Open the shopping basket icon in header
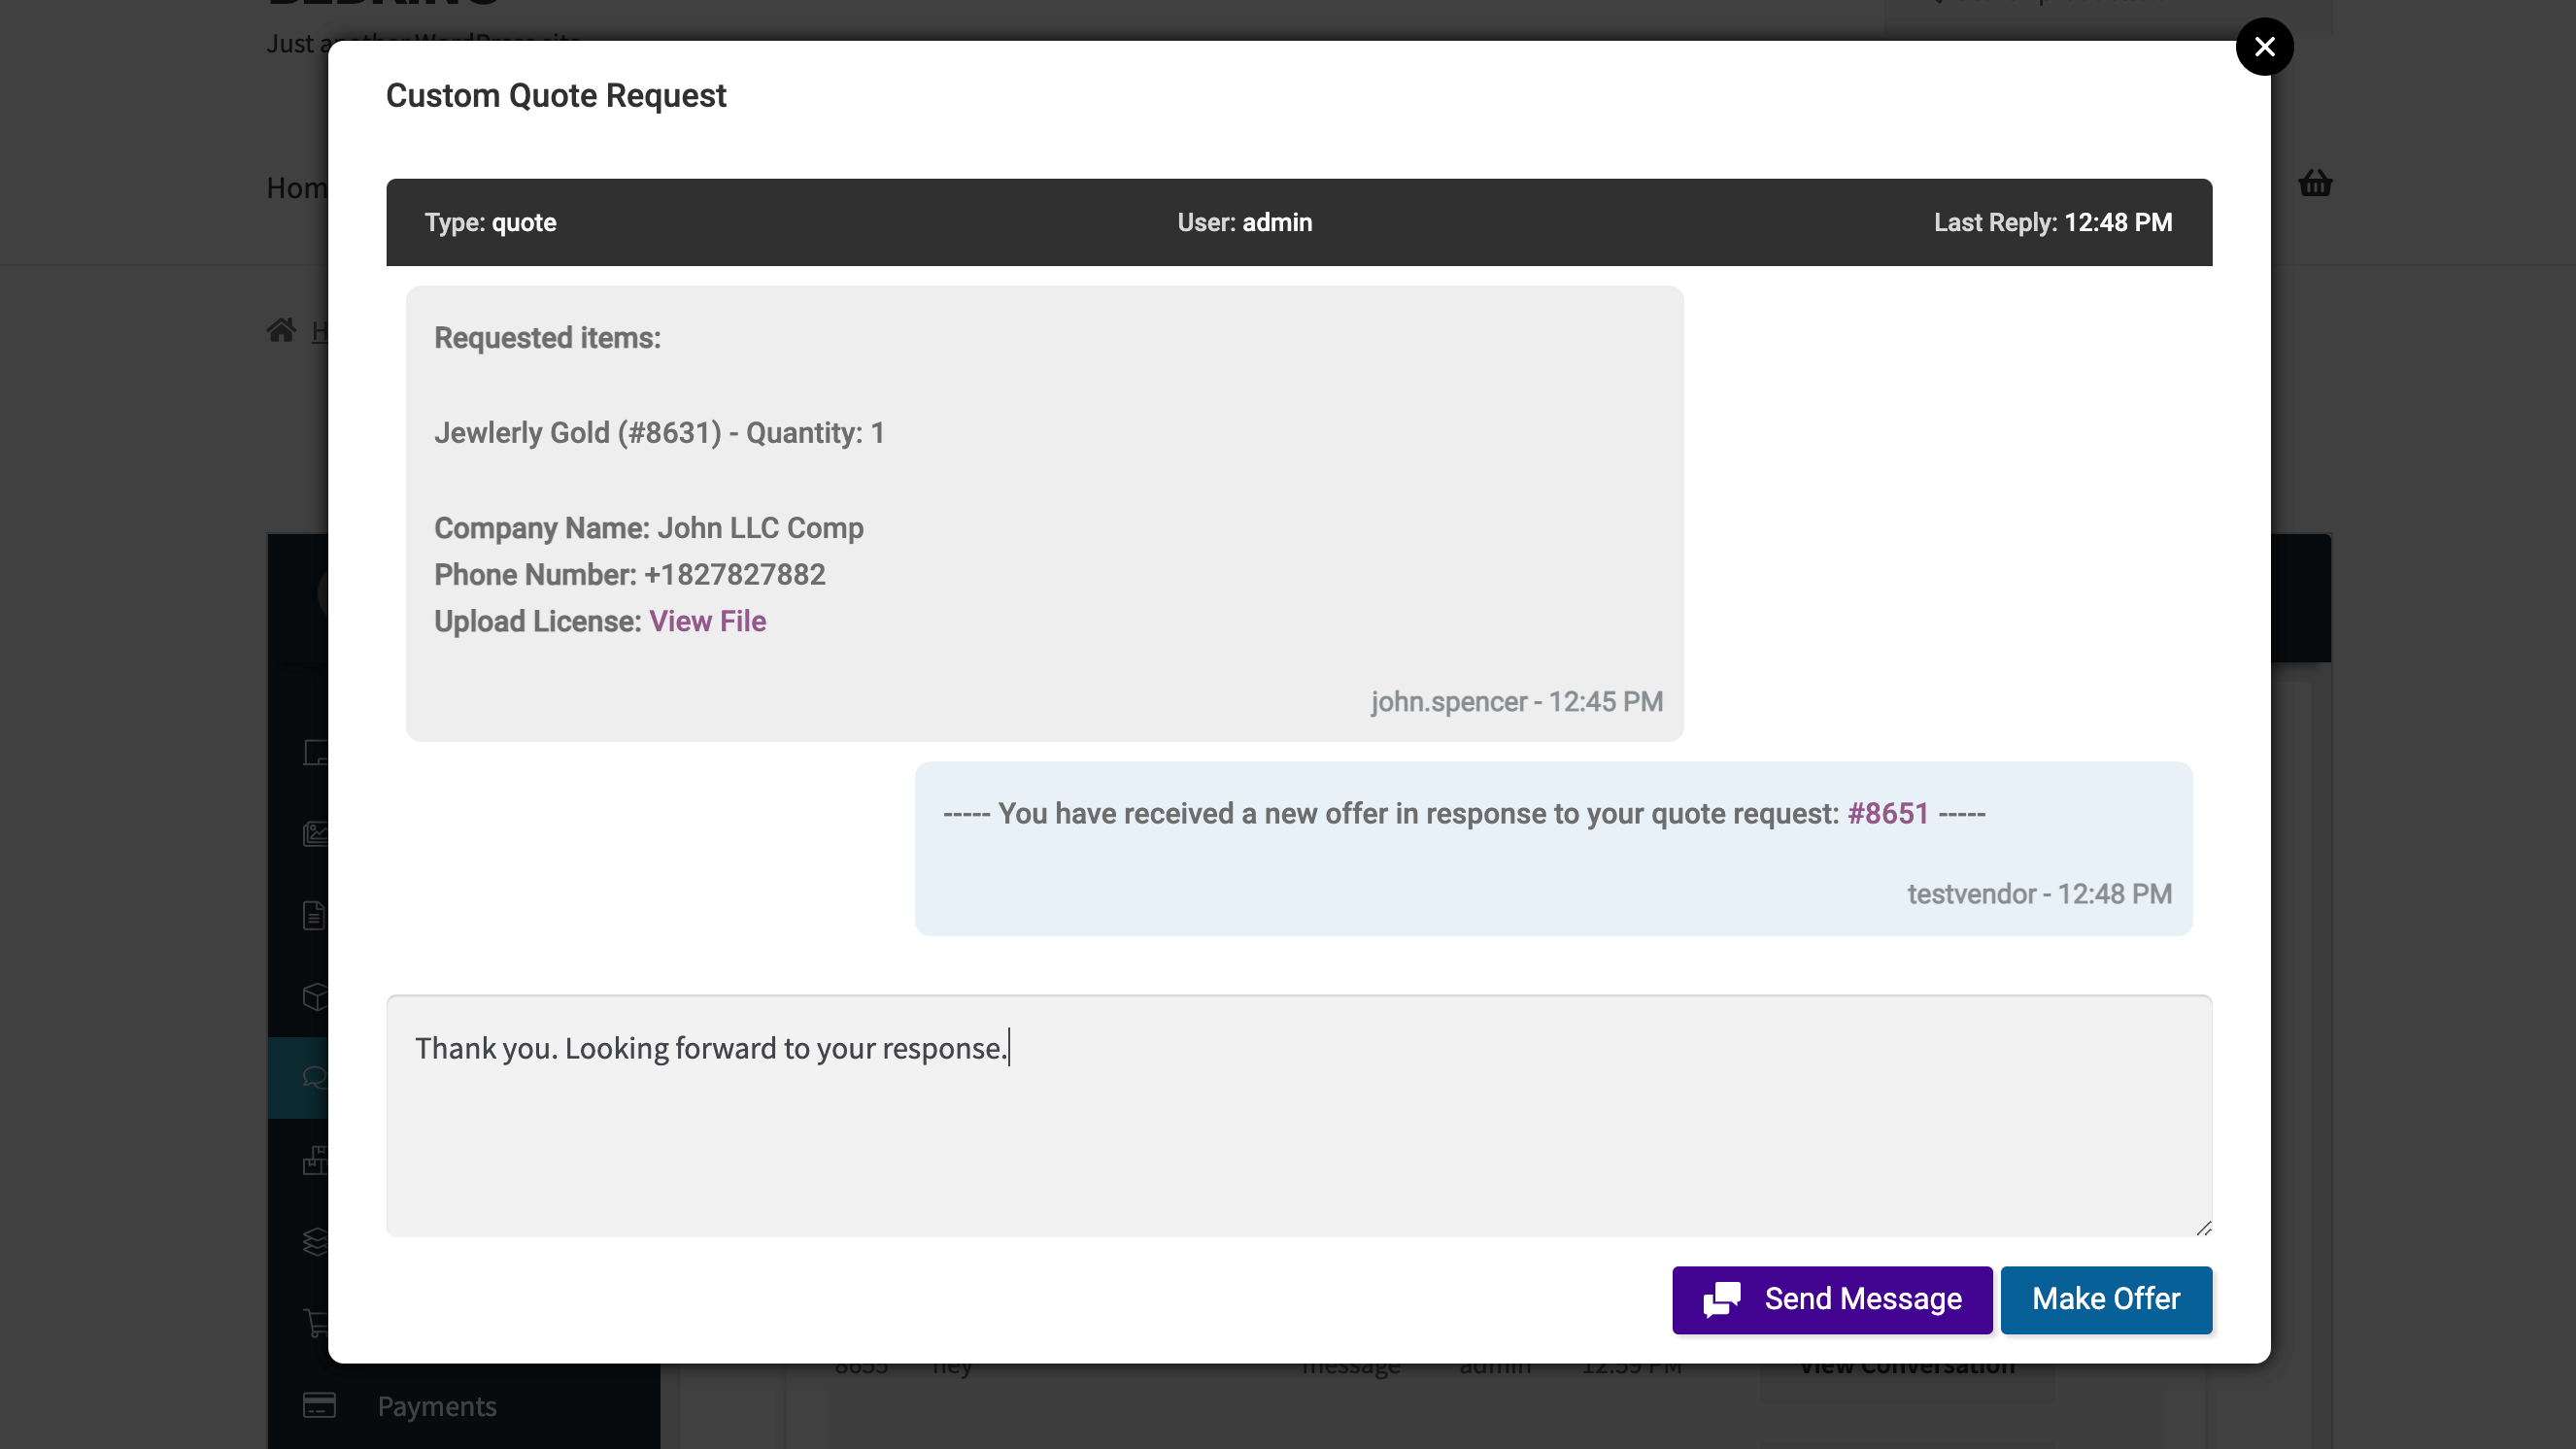The width and height of the screenshot is (2576, 1449). point(2315,183)
